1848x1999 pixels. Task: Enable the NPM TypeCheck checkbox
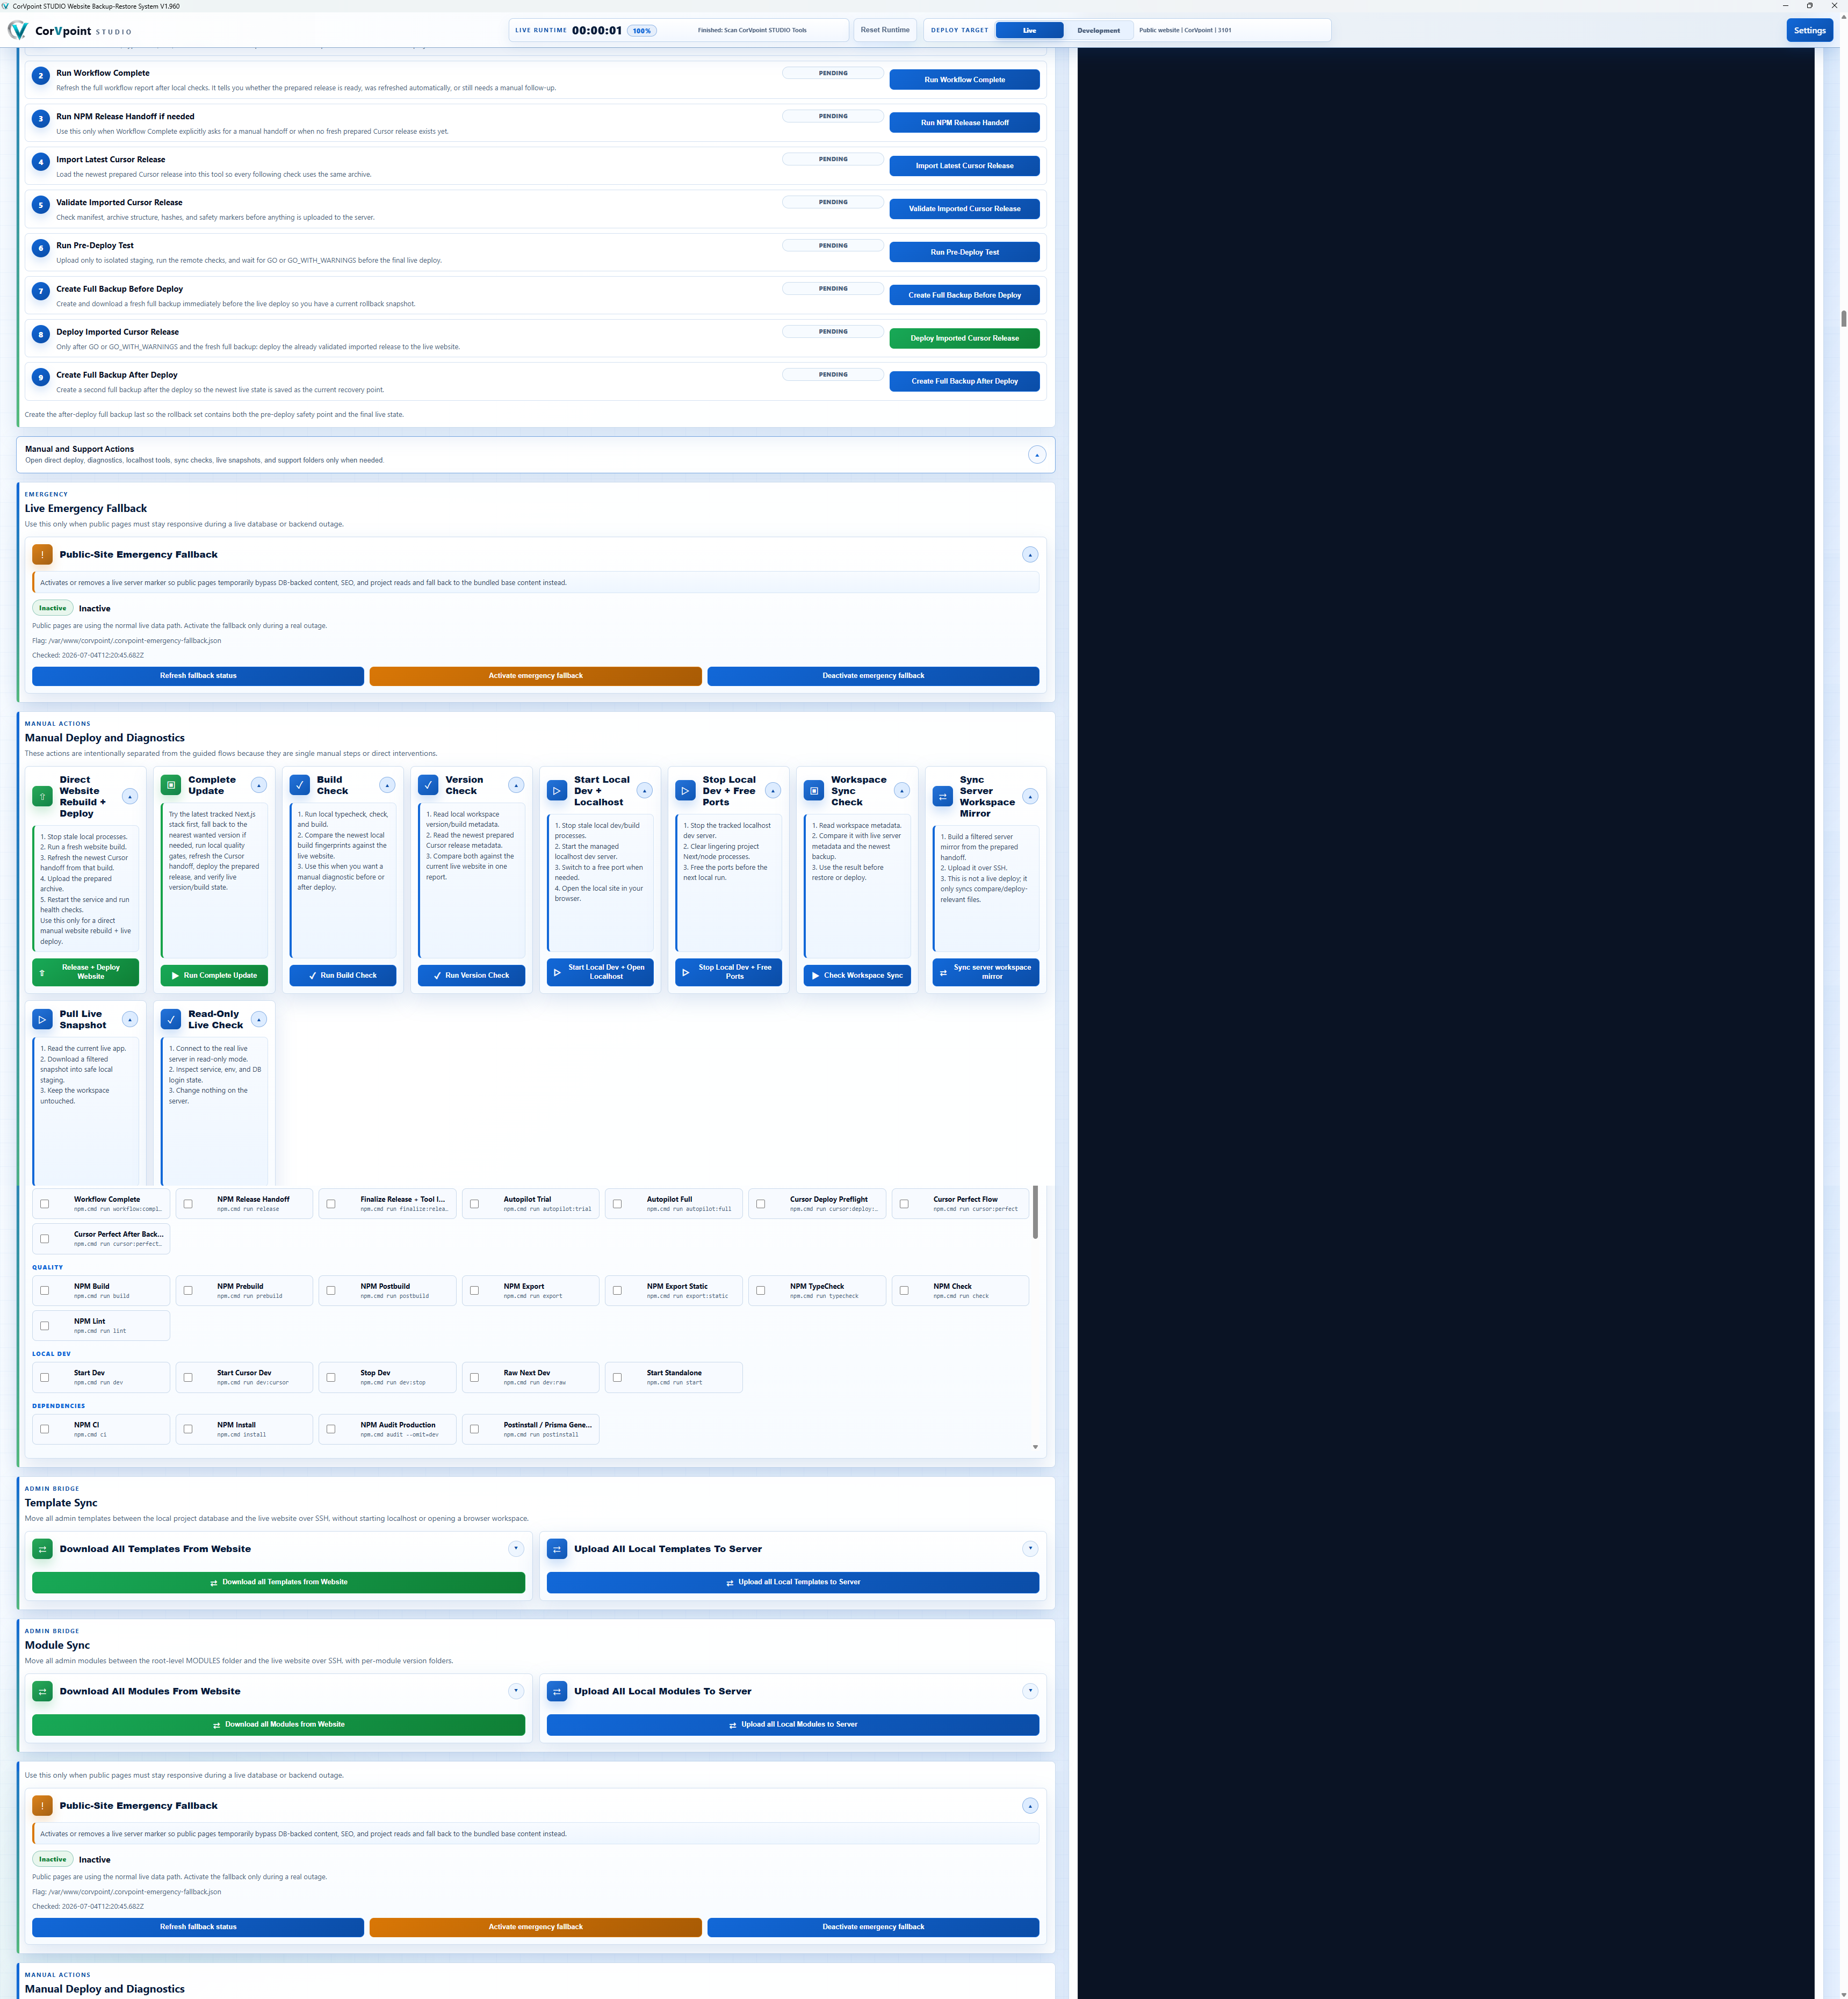tap(761, 1291)
